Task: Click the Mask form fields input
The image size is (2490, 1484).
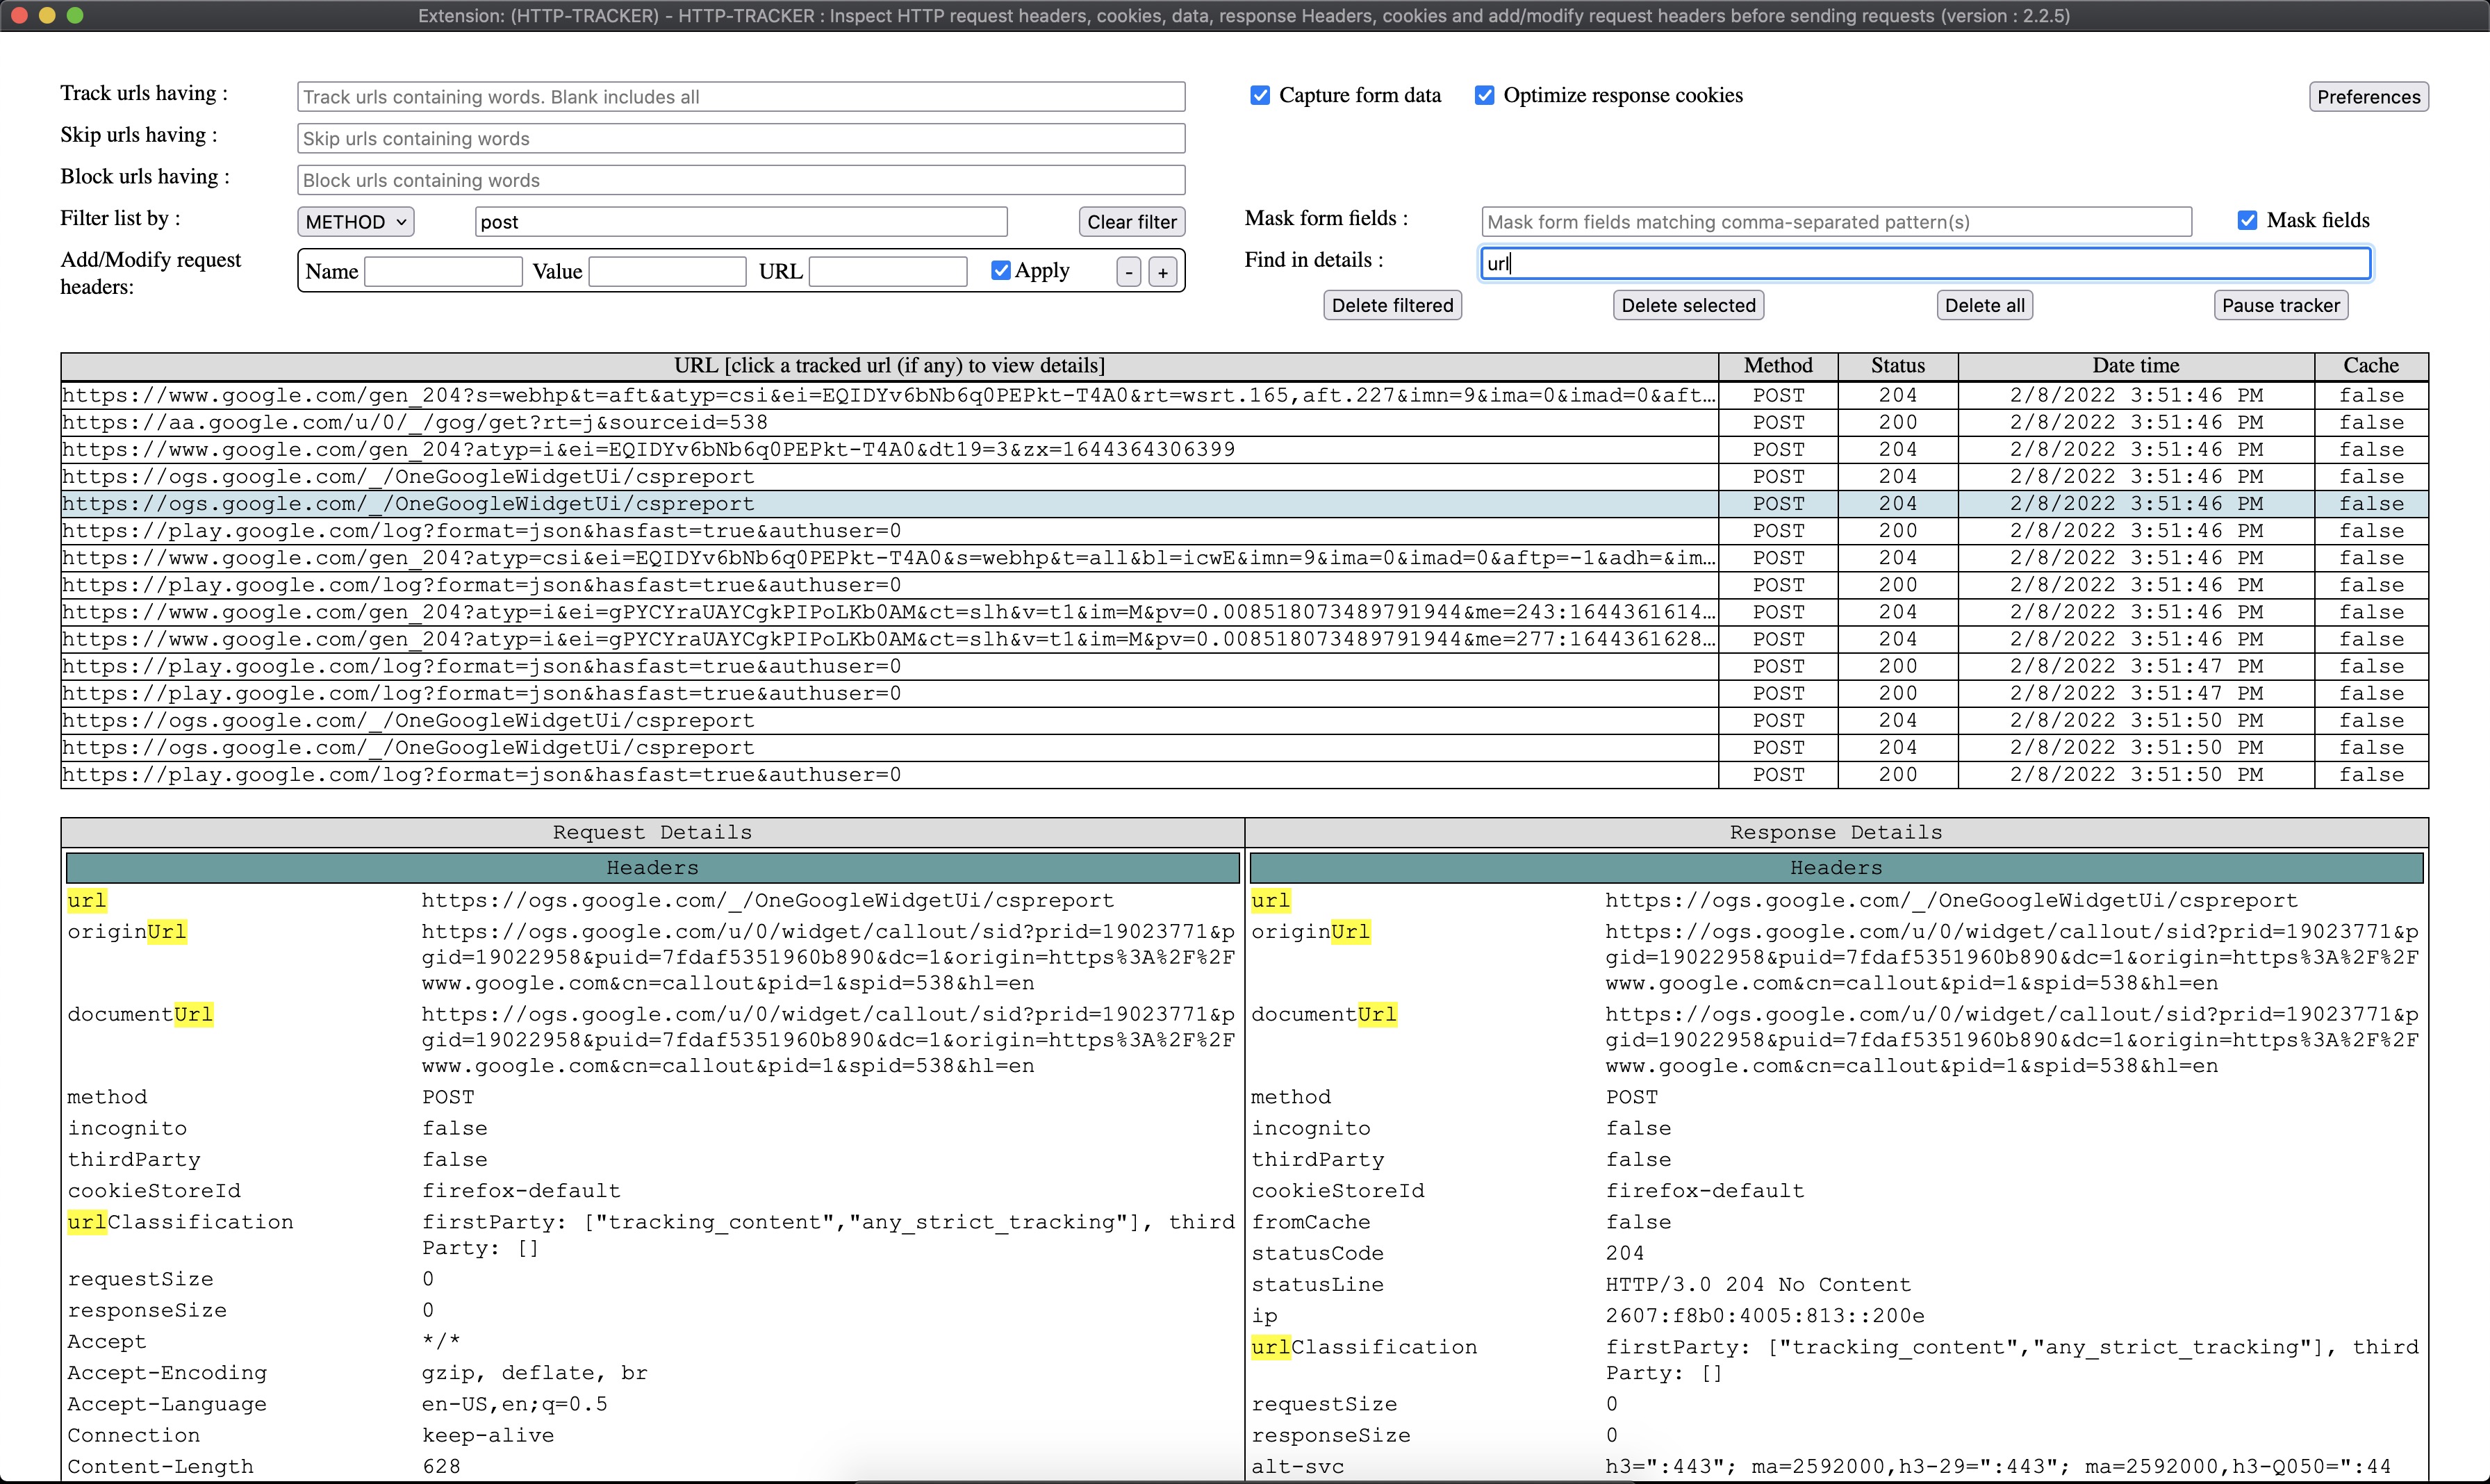Action: [x=1835, y=222]
